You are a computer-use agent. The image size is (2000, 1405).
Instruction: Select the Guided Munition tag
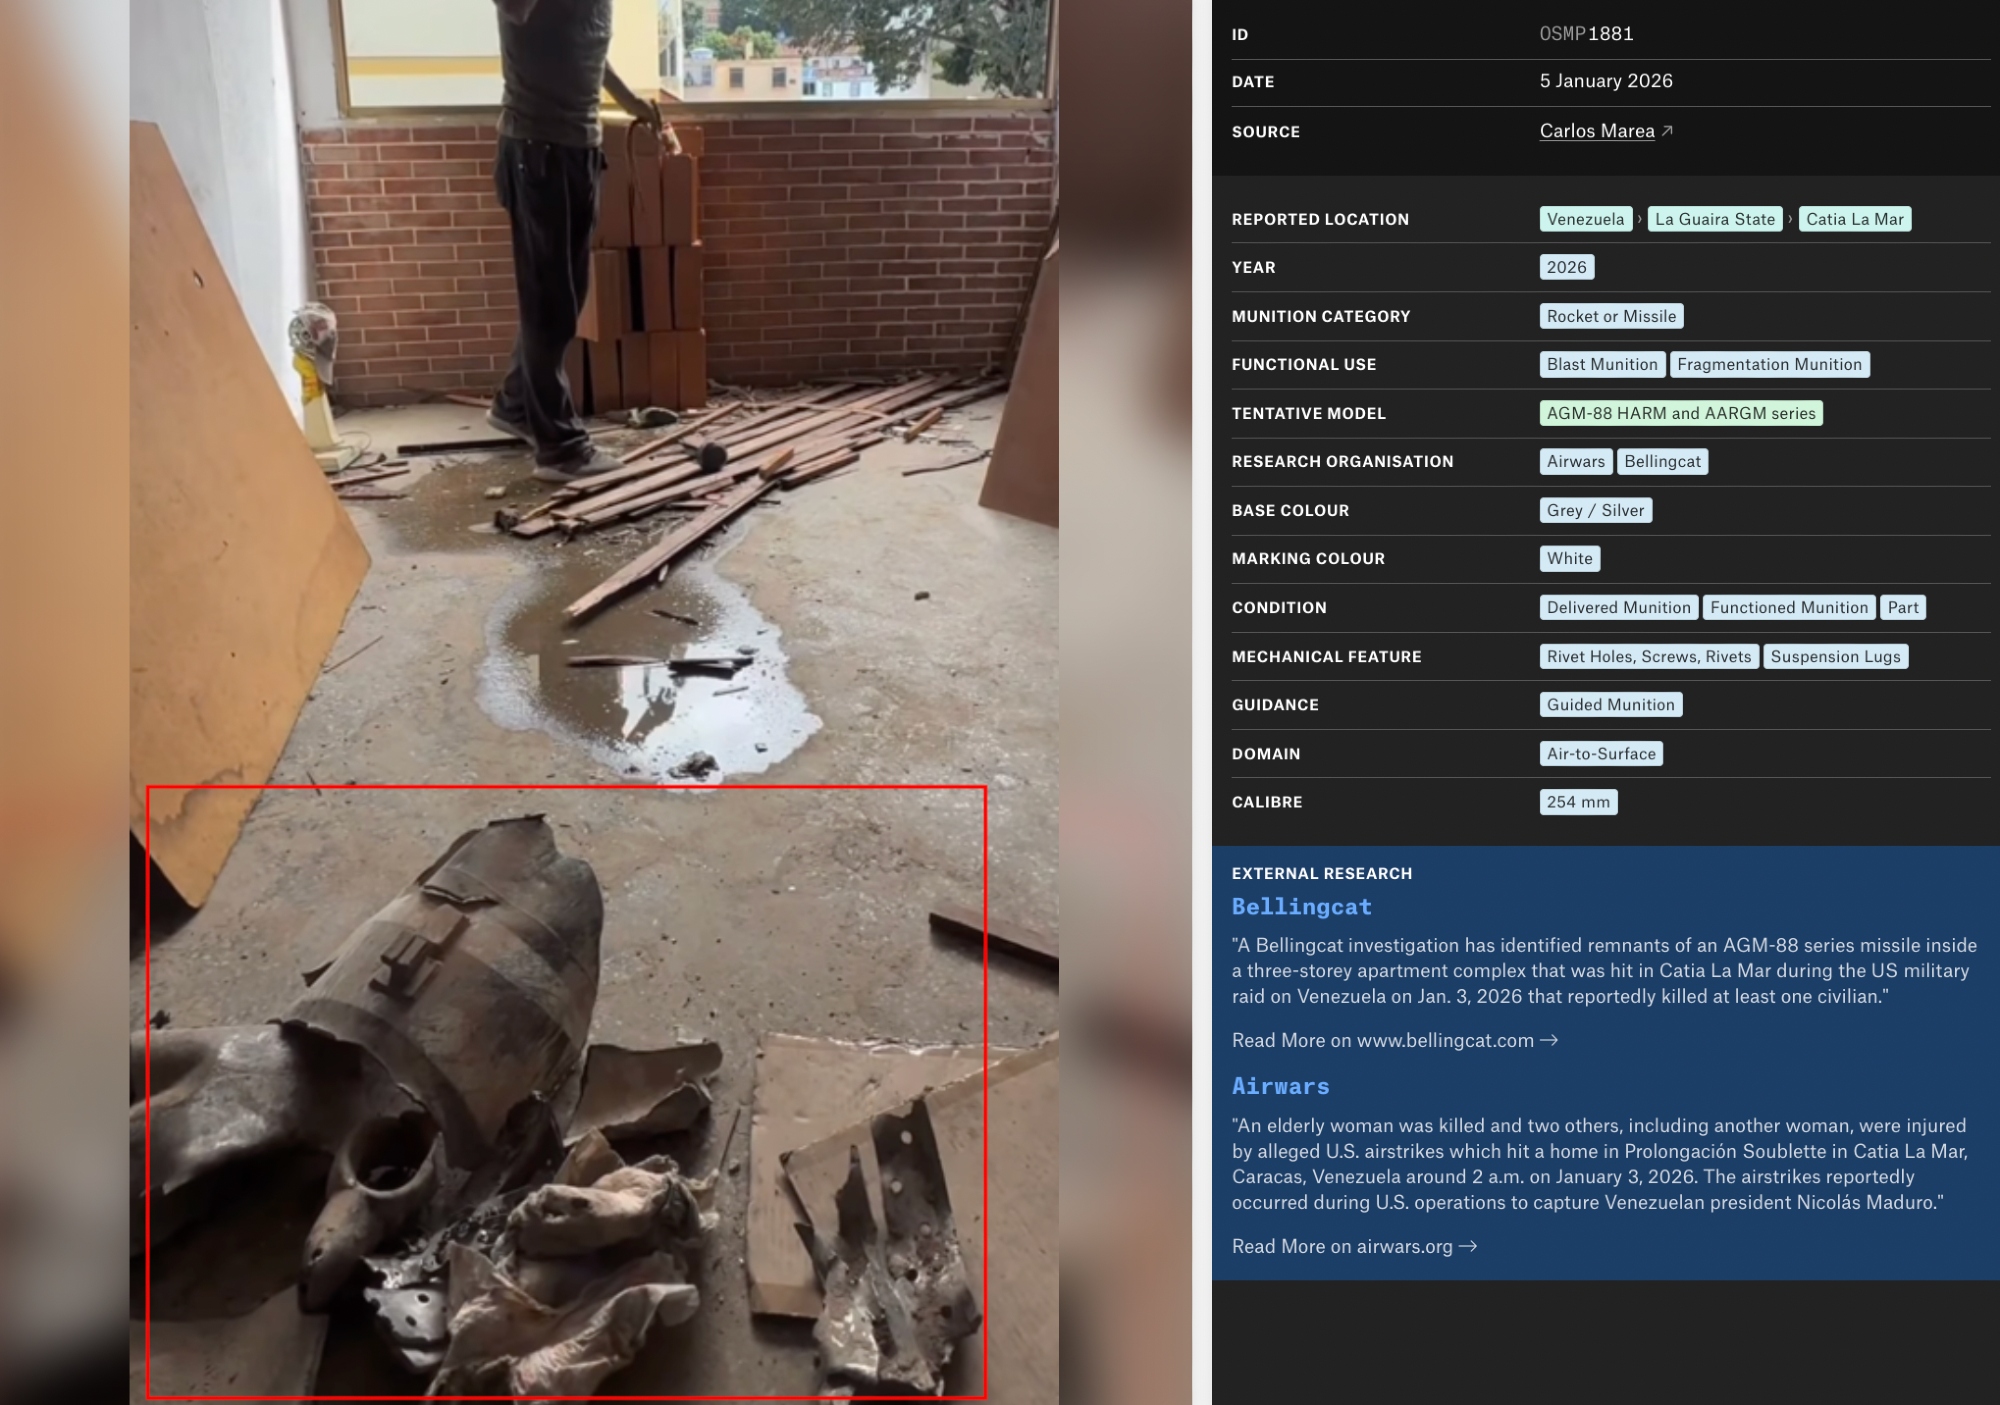1610,704
